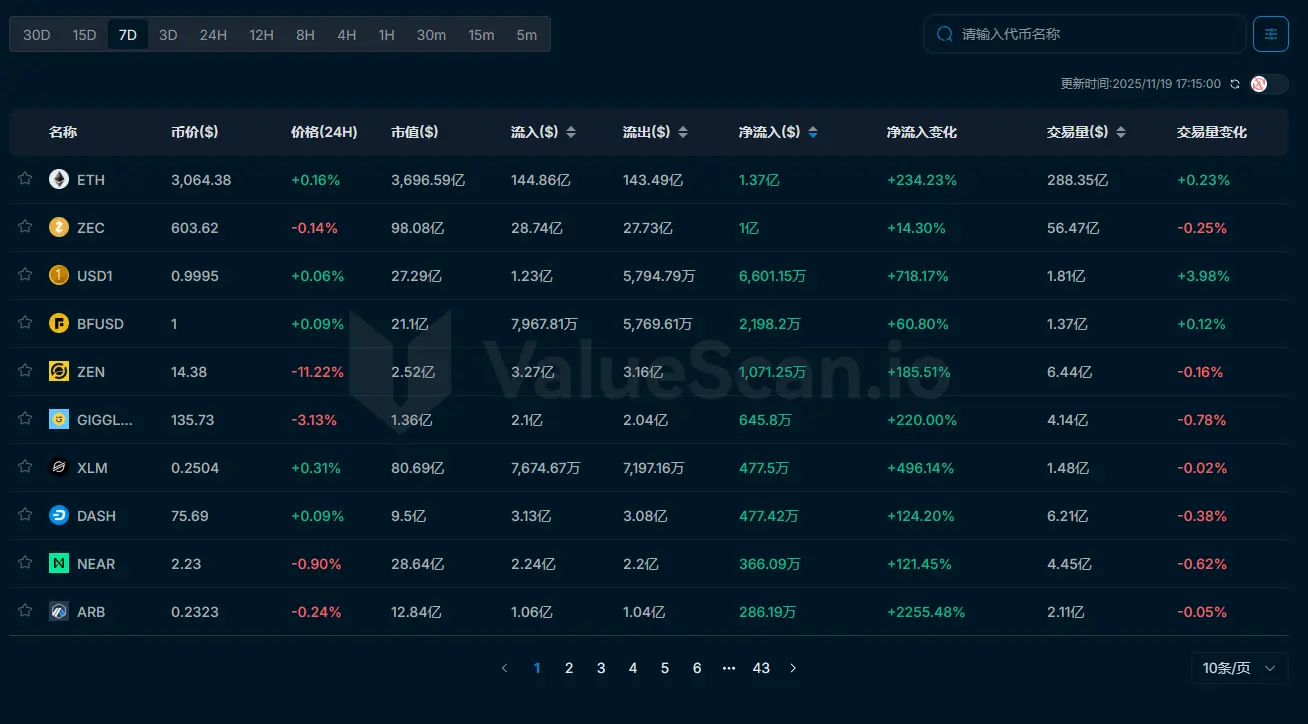
Task: Click ETH price 3,064.38
Action: (x=201, y=180)
